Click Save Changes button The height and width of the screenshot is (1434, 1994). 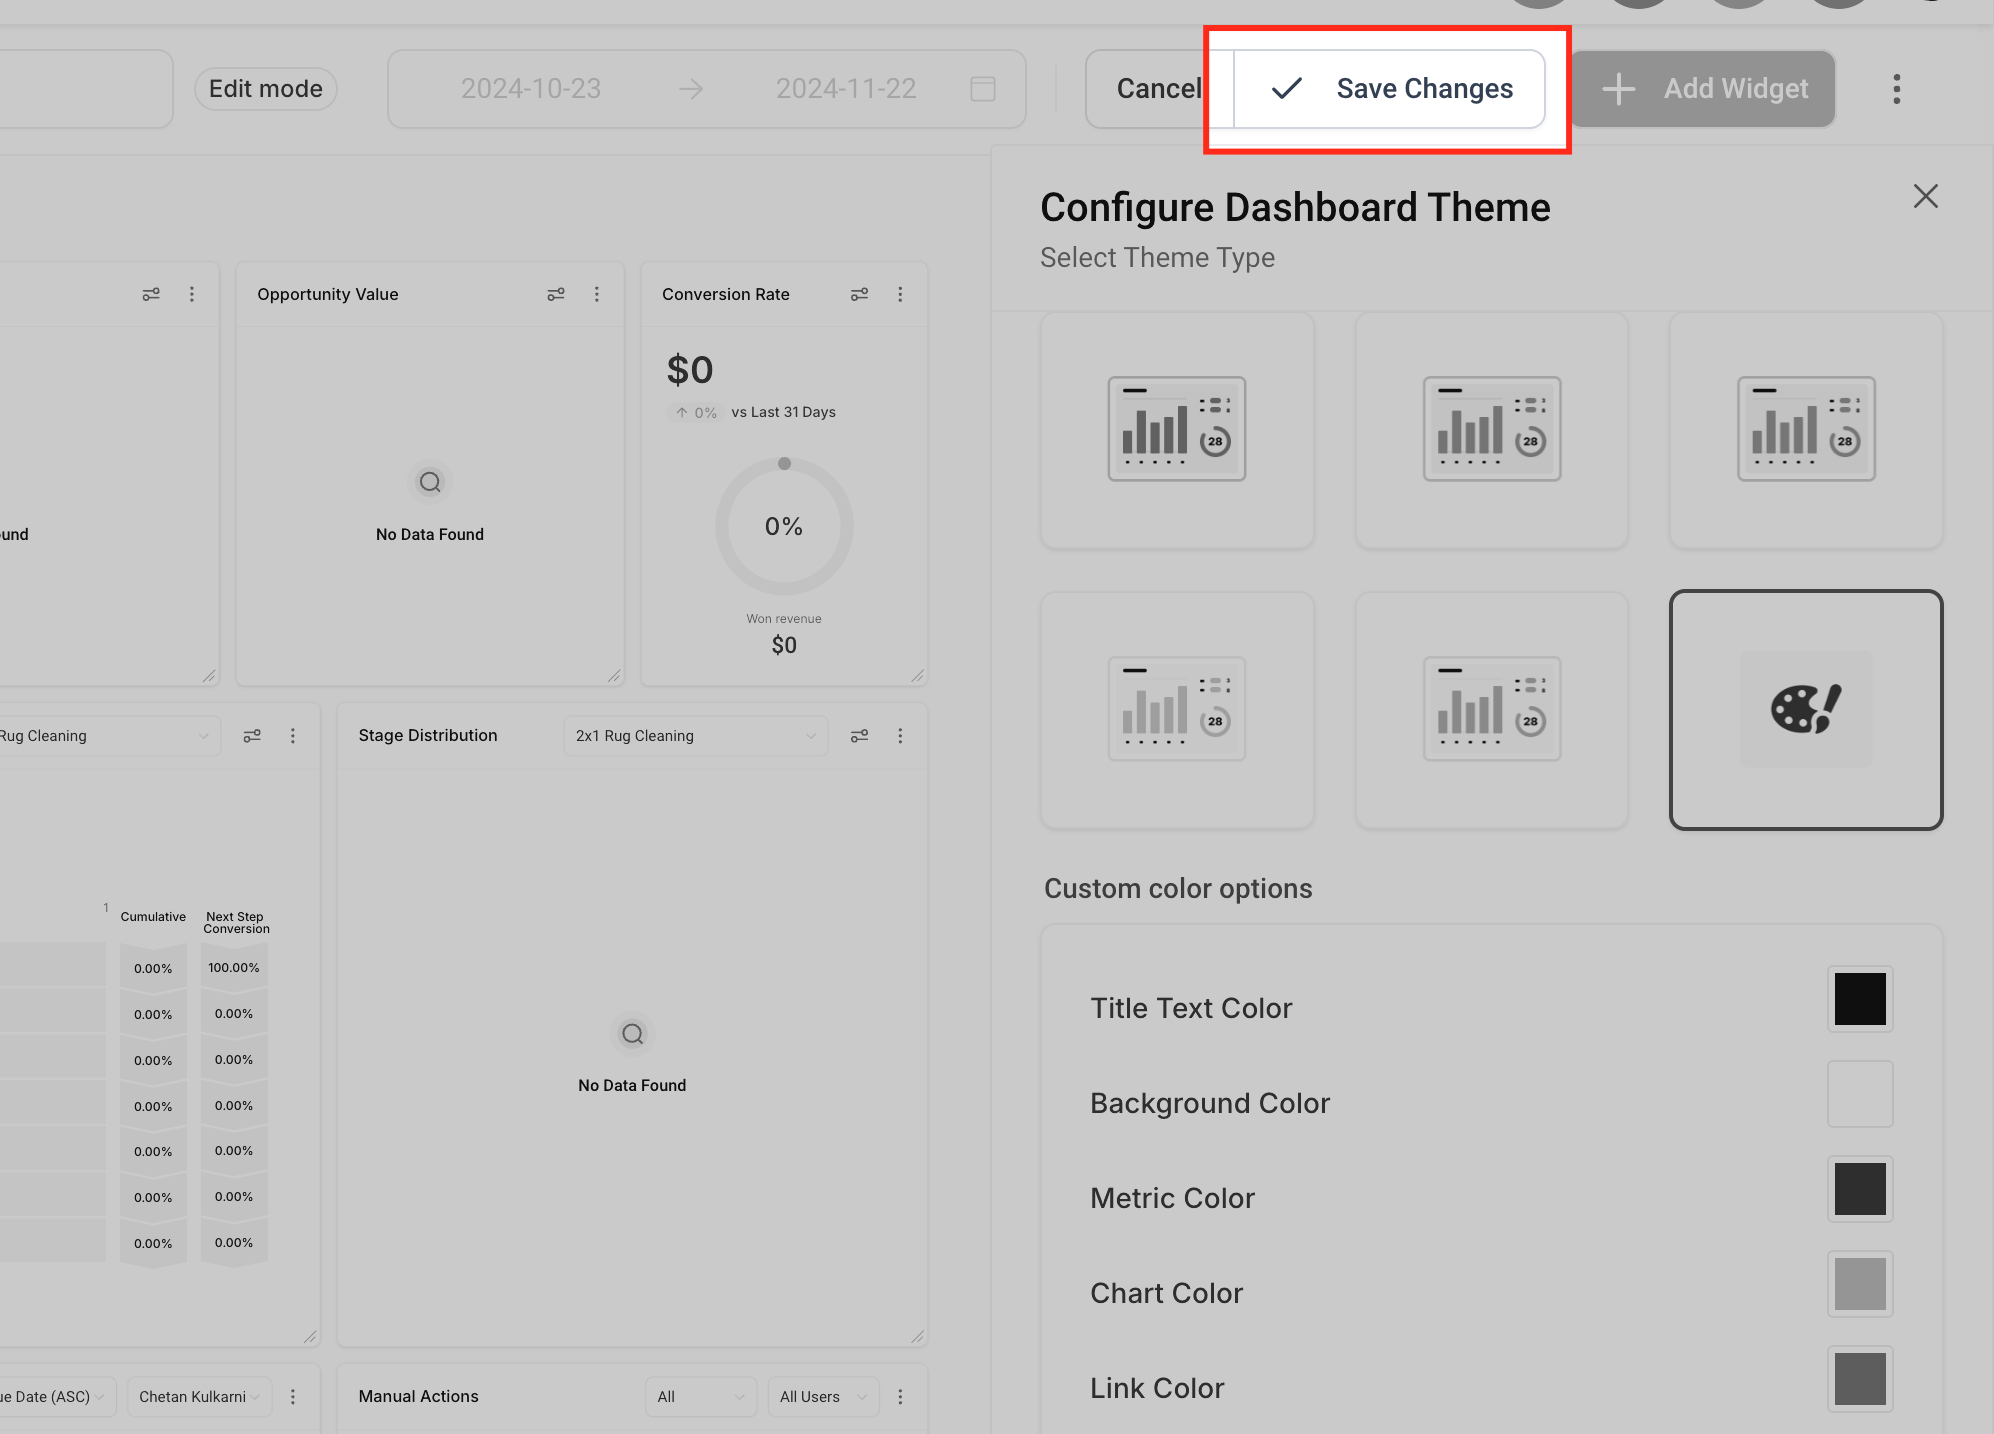1390,89
